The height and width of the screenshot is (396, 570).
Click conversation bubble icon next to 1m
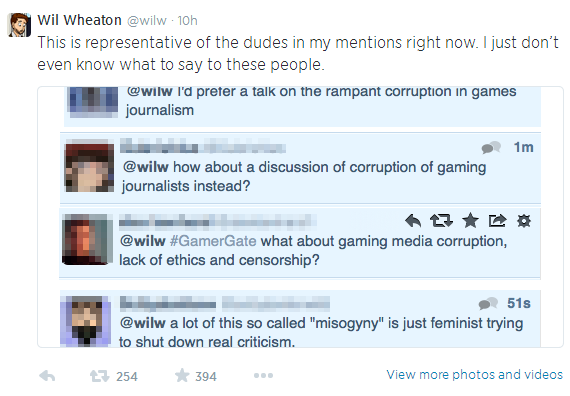pyautogui.click(x=491, y=148)
